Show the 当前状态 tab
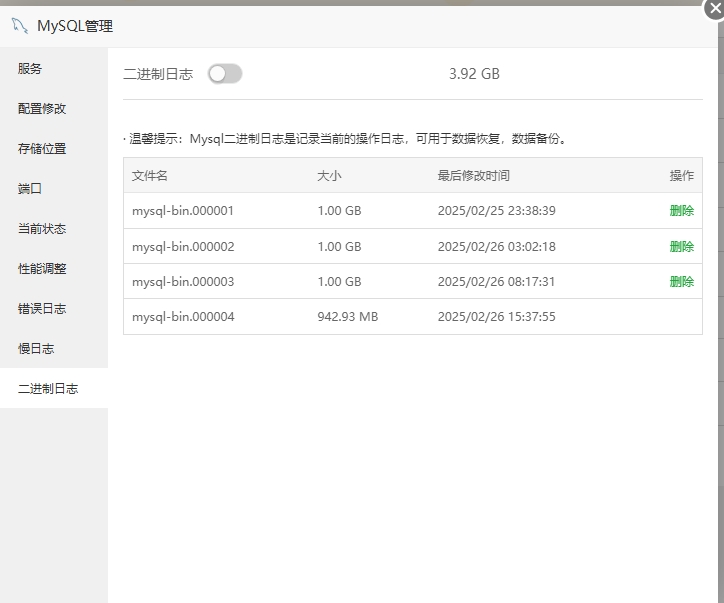 click(54, 229)
